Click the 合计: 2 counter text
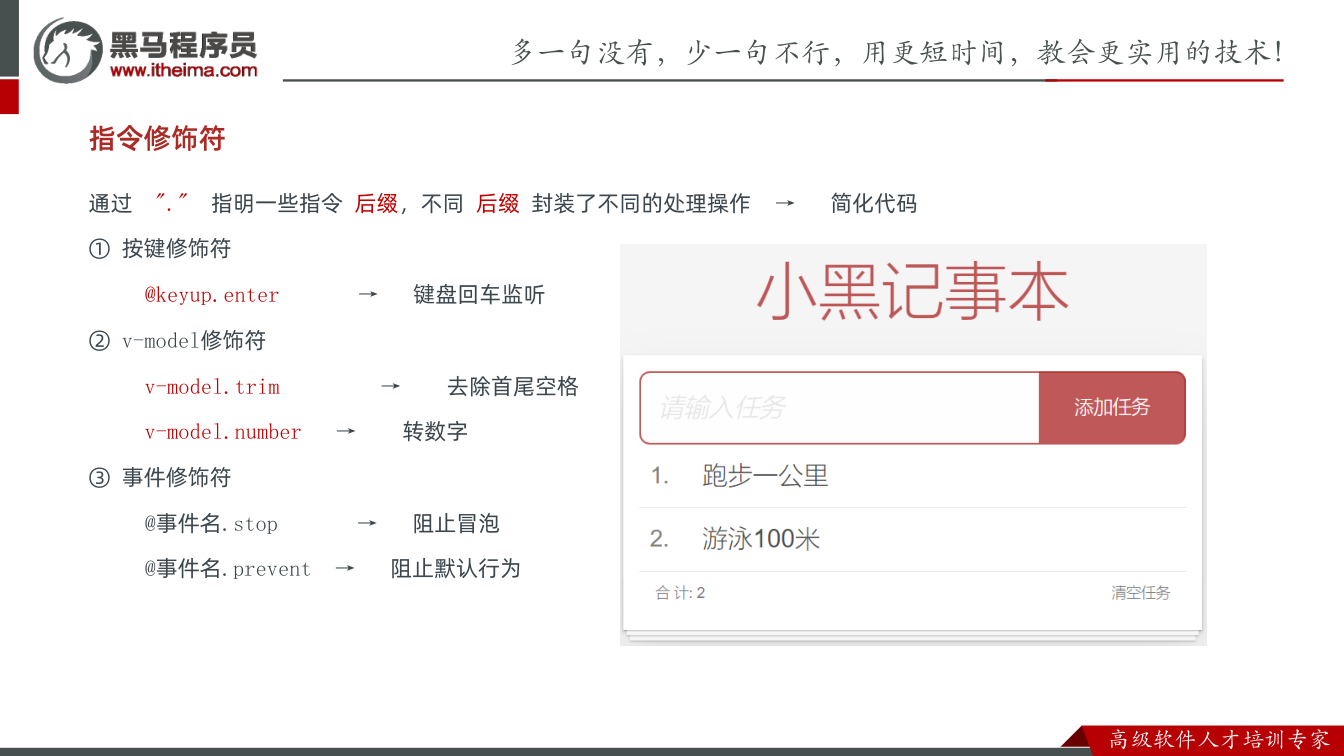The image size is (1344, 756). coord(680,593)
